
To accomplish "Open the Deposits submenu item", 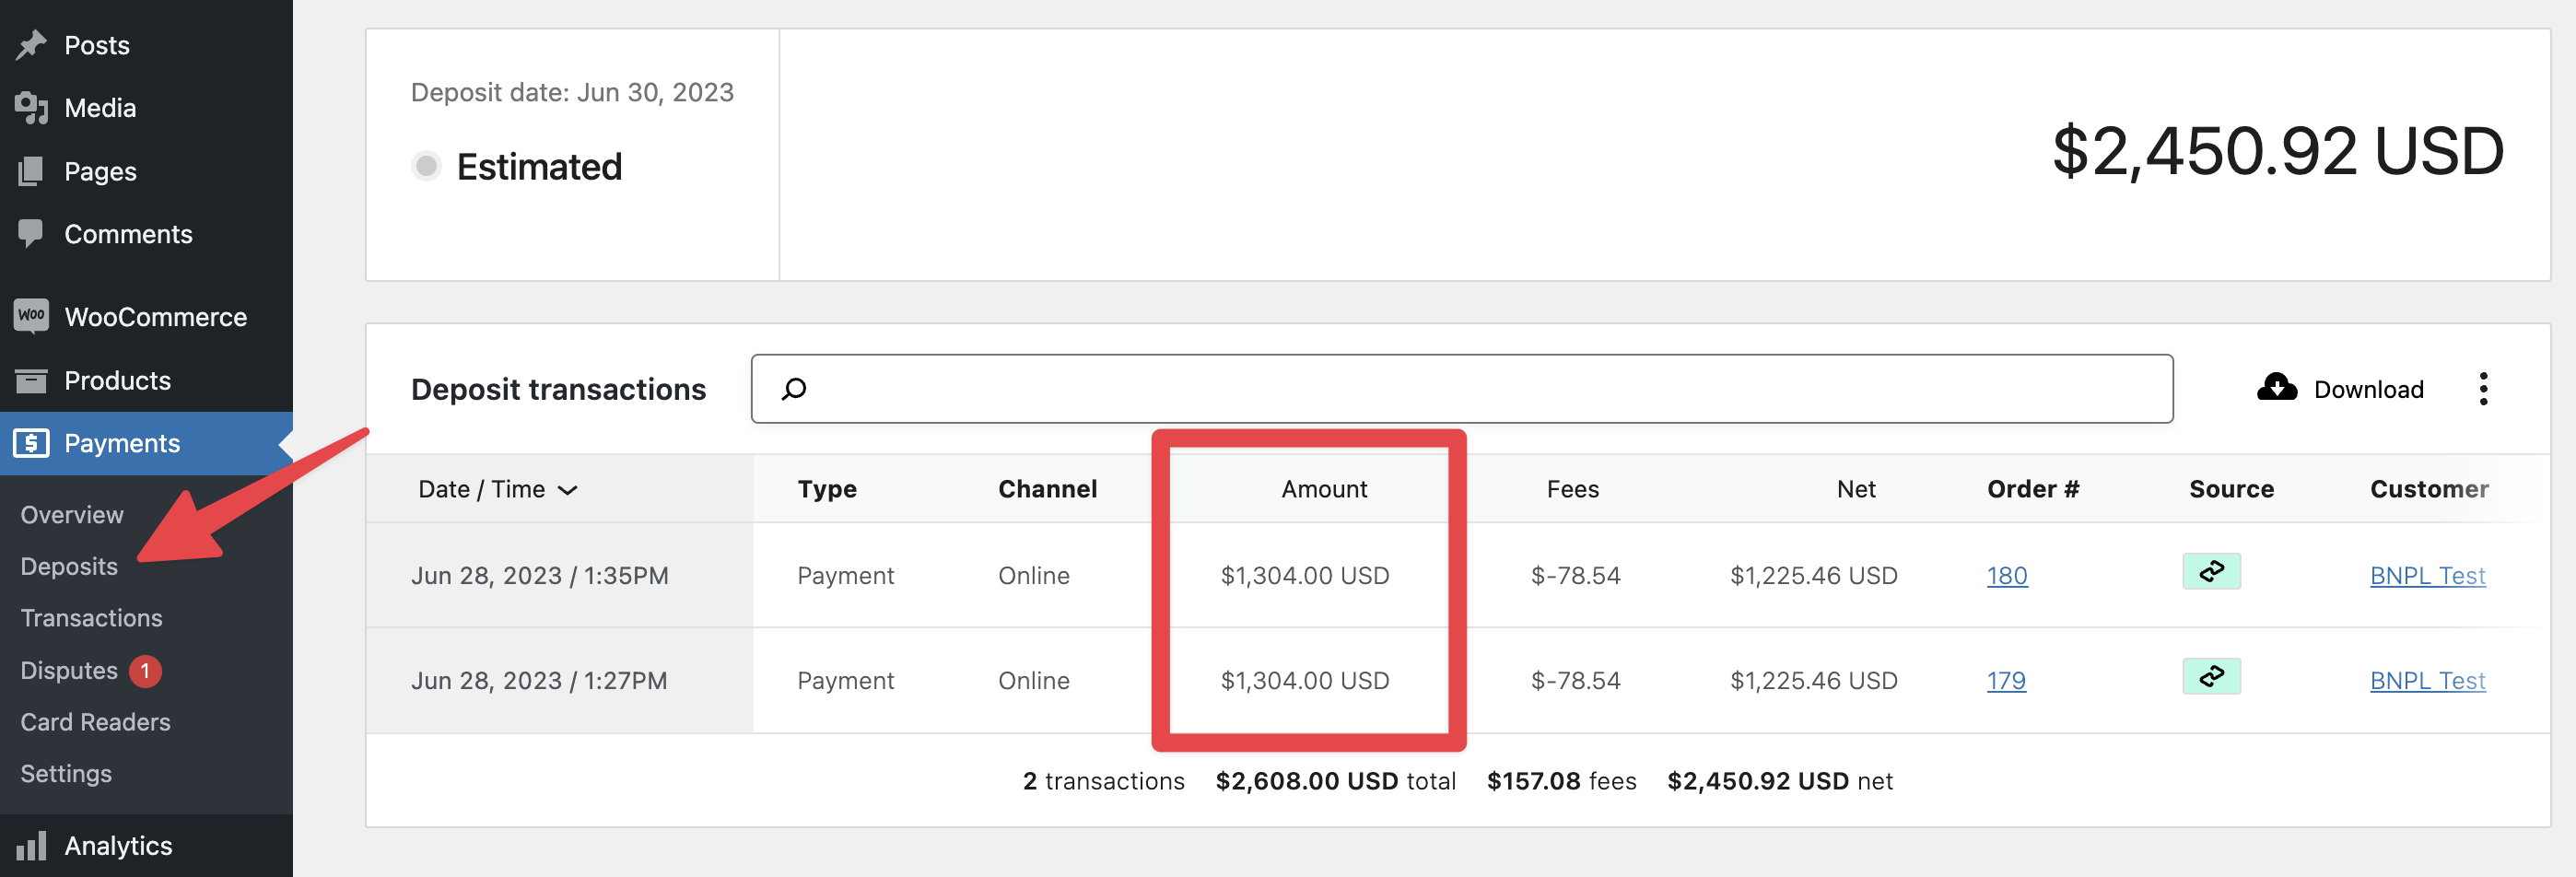I will point(69,566).
